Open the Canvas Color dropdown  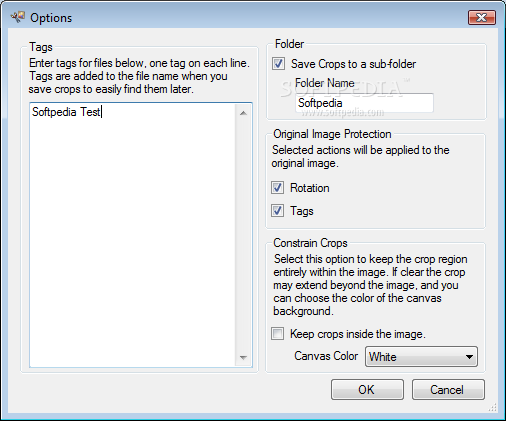click(x=421, y=357)
